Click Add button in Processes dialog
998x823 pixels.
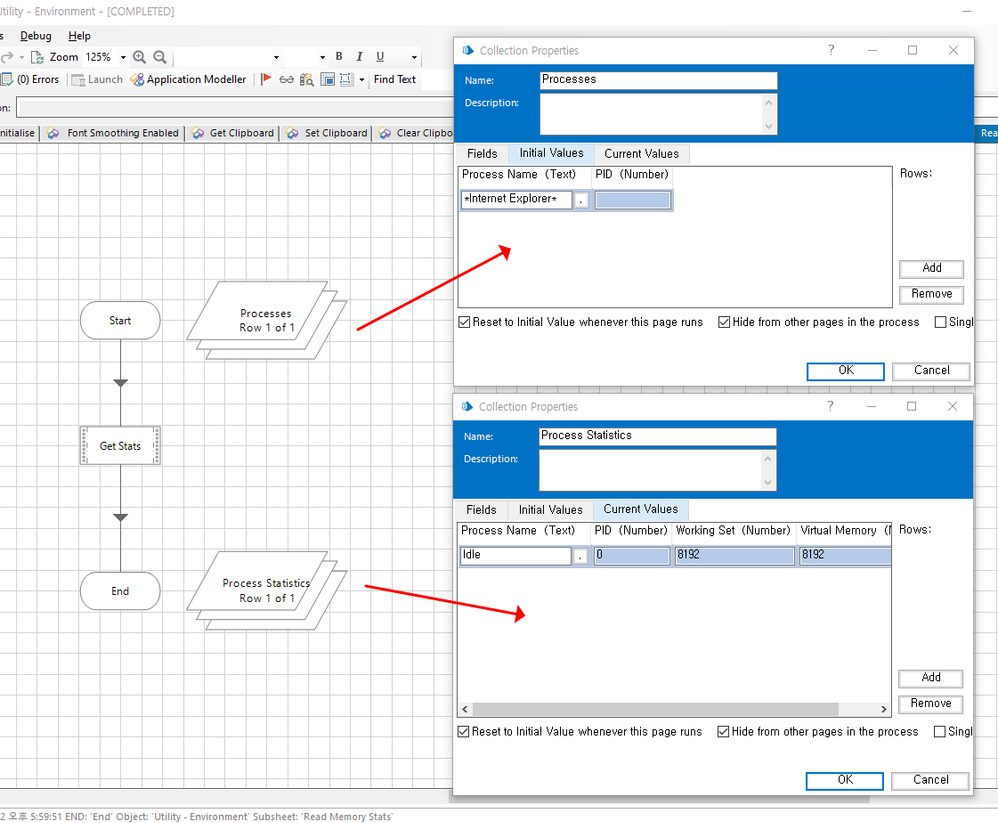(x=931, y=268)
